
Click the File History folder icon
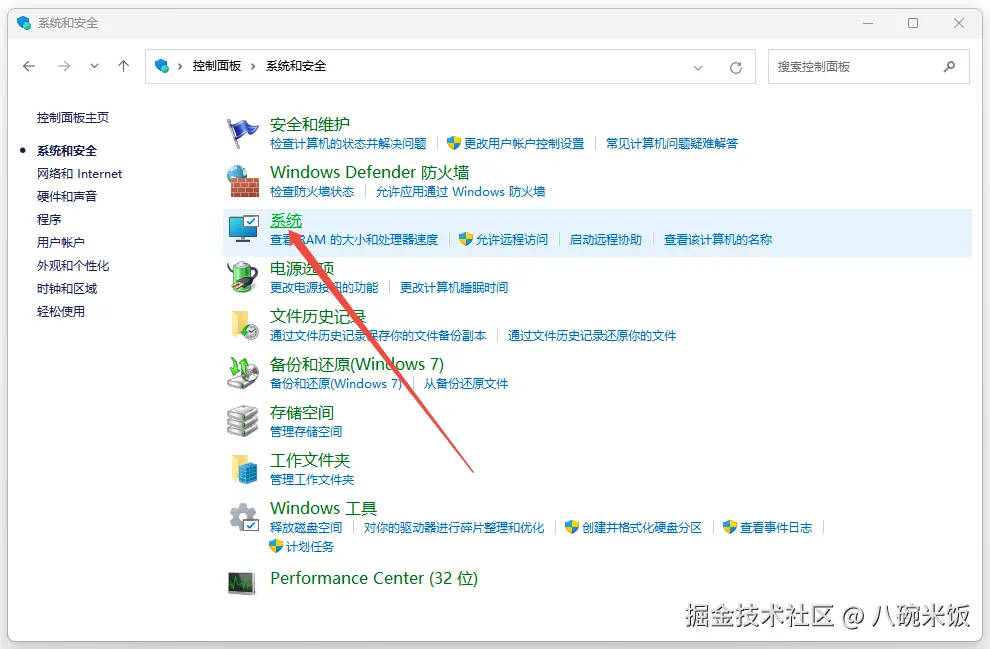tap(244, 324)
